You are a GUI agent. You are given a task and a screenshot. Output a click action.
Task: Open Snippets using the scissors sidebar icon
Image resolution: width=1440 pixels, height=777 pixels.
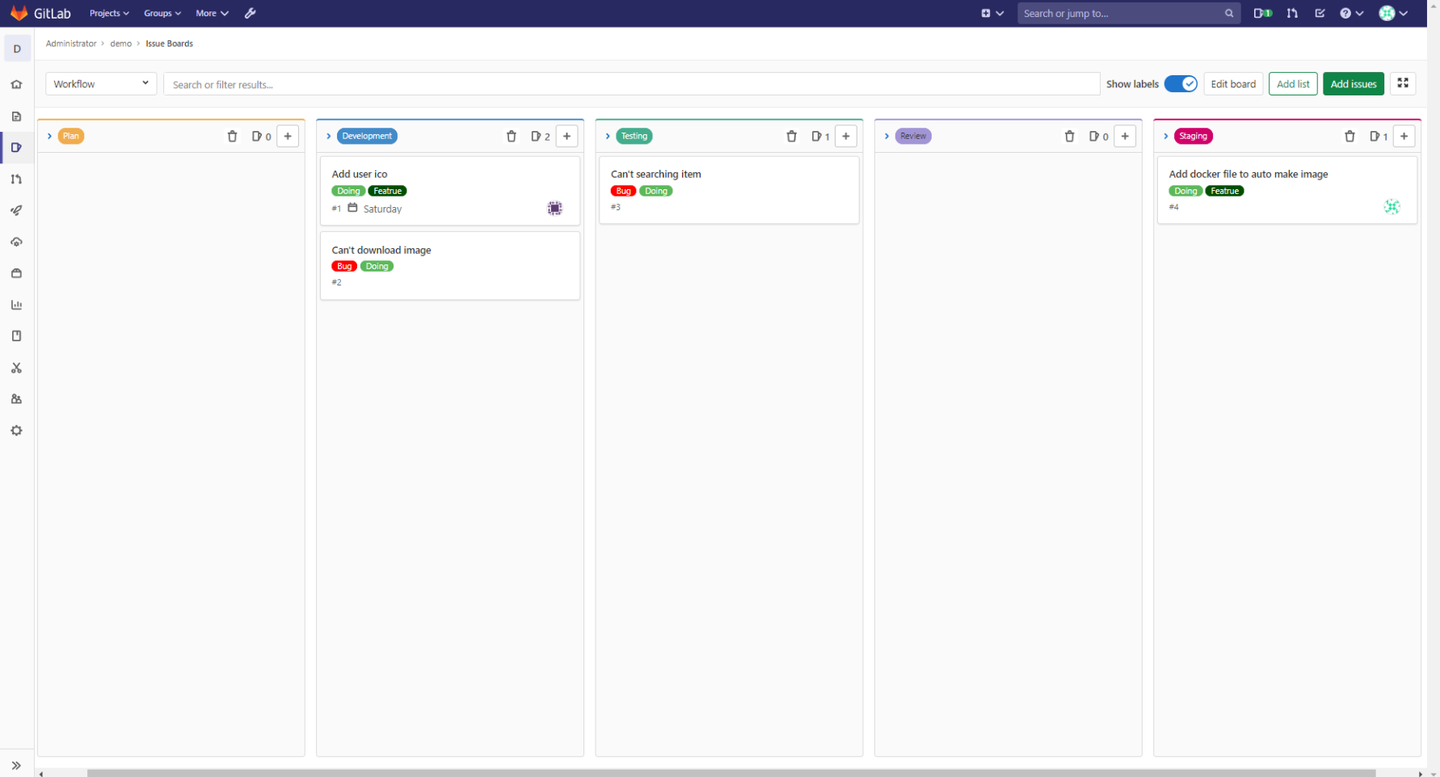coord(16,367)
